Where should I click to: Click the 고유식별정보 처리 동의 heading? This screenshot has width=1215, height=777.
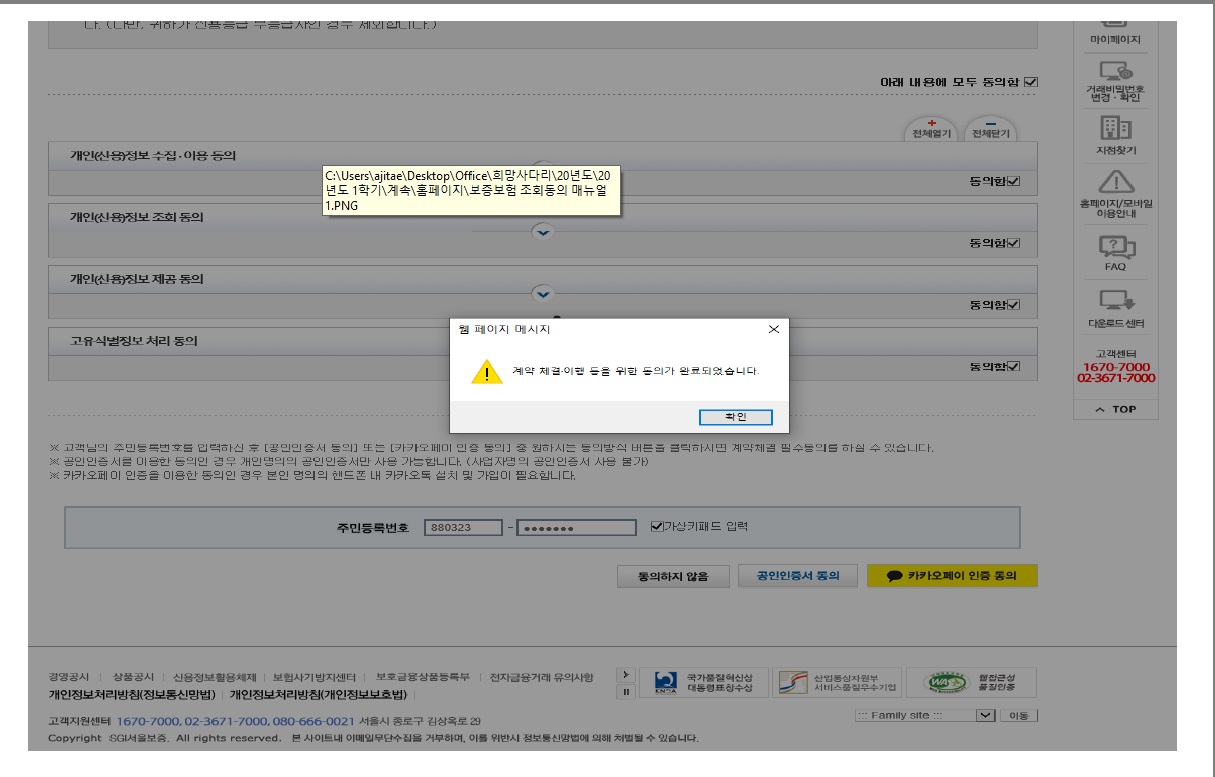pyautogui.click(x=133, y=341)
